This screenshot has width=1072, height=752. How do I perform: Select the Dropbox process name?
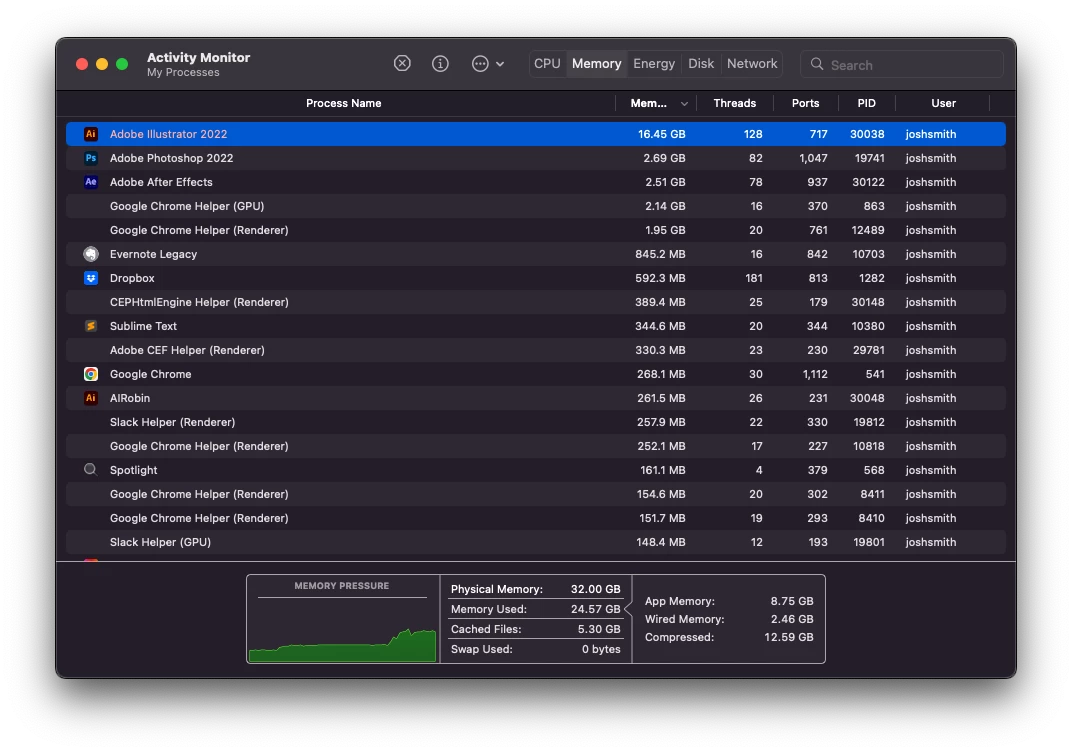click(x=132, y=278)
